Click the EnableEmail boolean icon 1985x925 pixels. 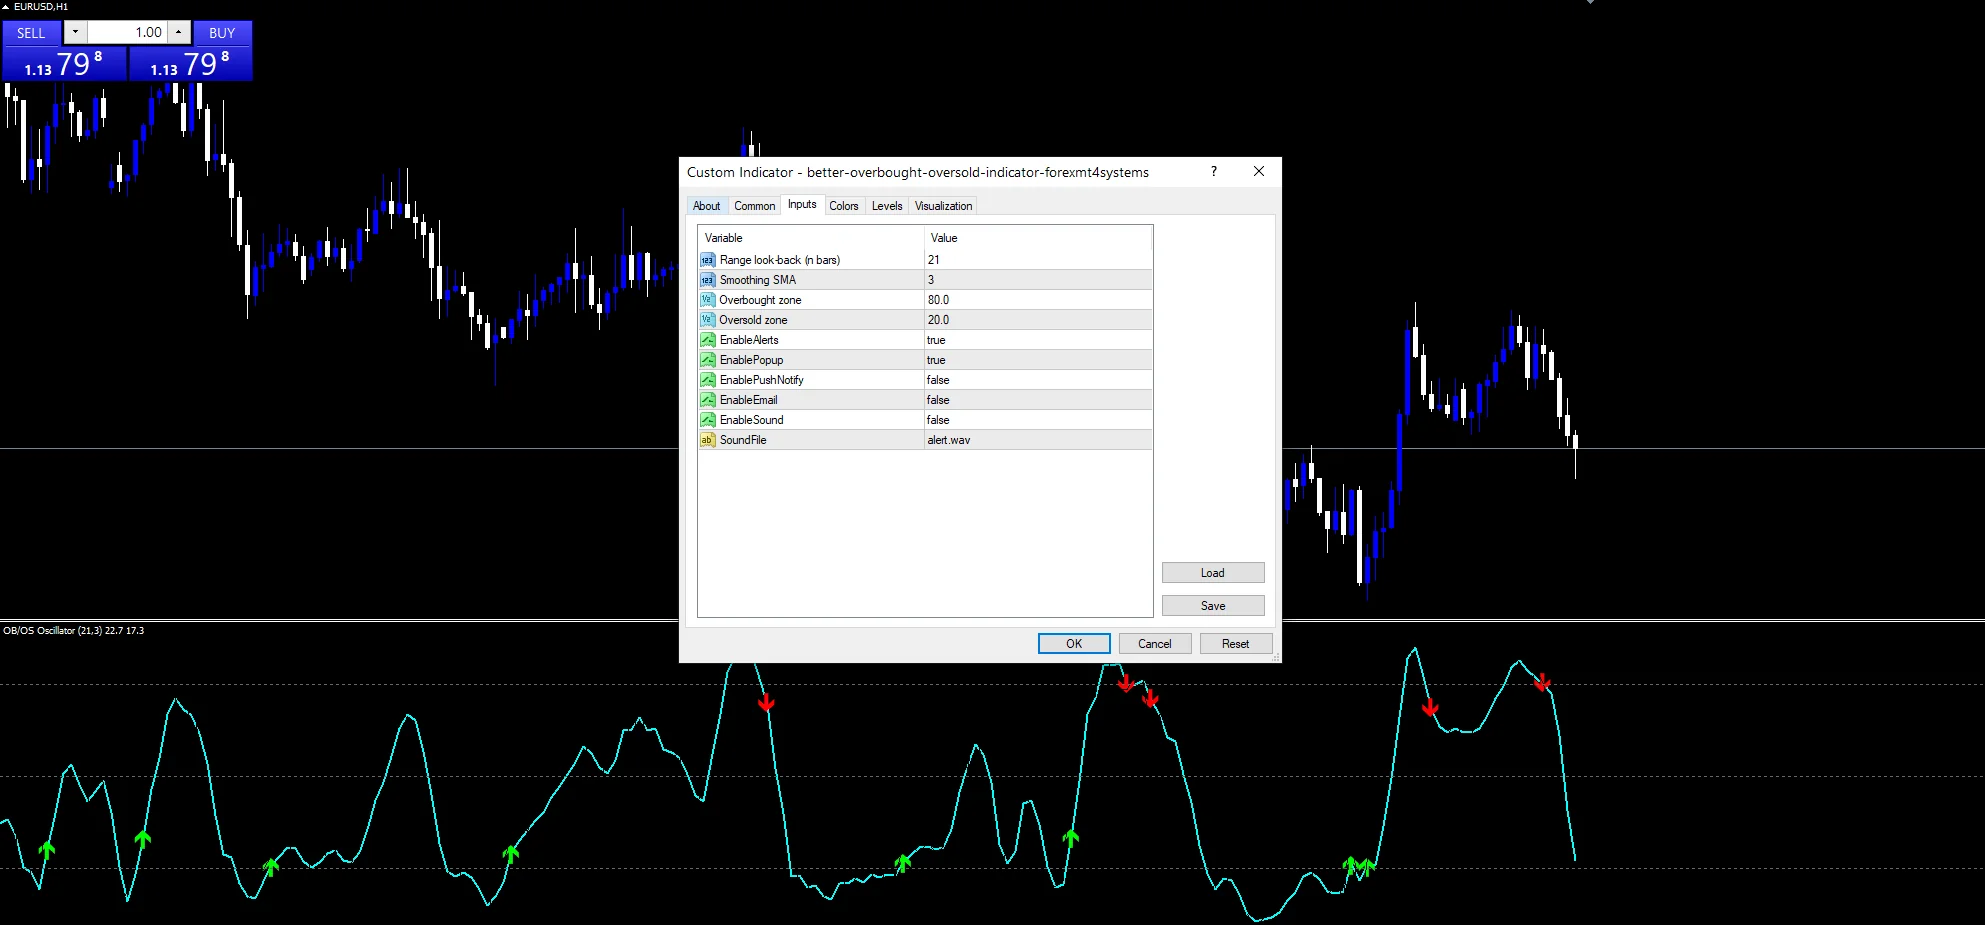[x=707, y=400]
